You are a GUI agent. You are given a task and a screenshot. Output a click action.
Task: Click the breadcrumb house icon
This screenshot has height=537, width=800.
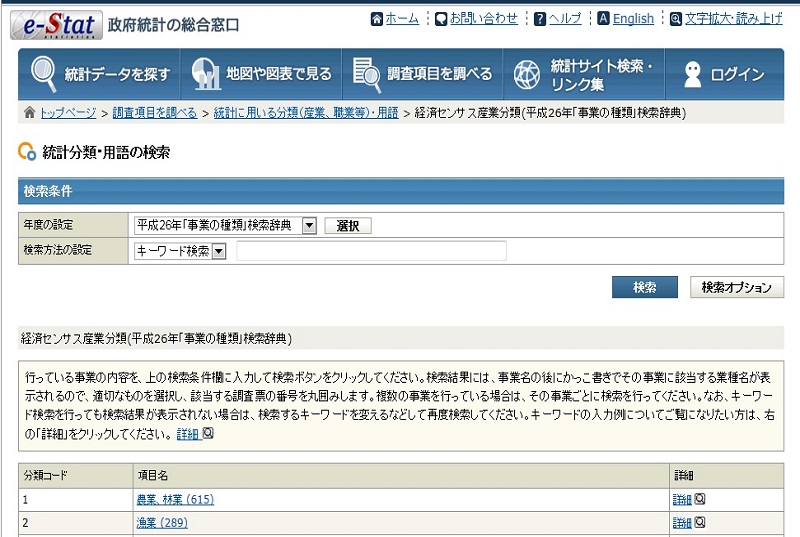coord(30,112)
